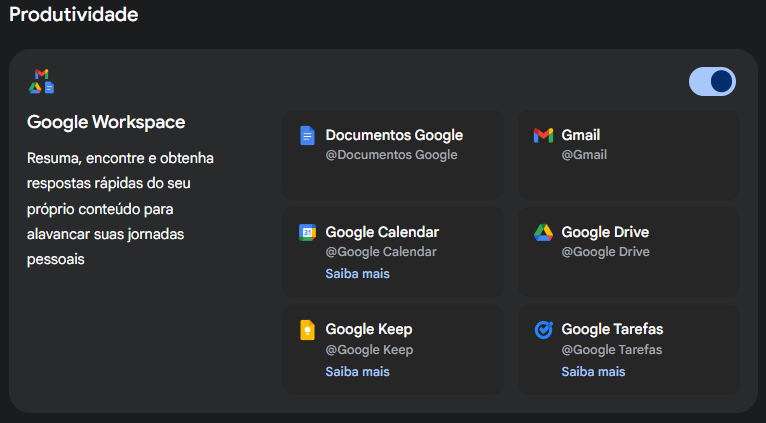
Task: Select the @Google Calendar handle text
Action: 379,252
